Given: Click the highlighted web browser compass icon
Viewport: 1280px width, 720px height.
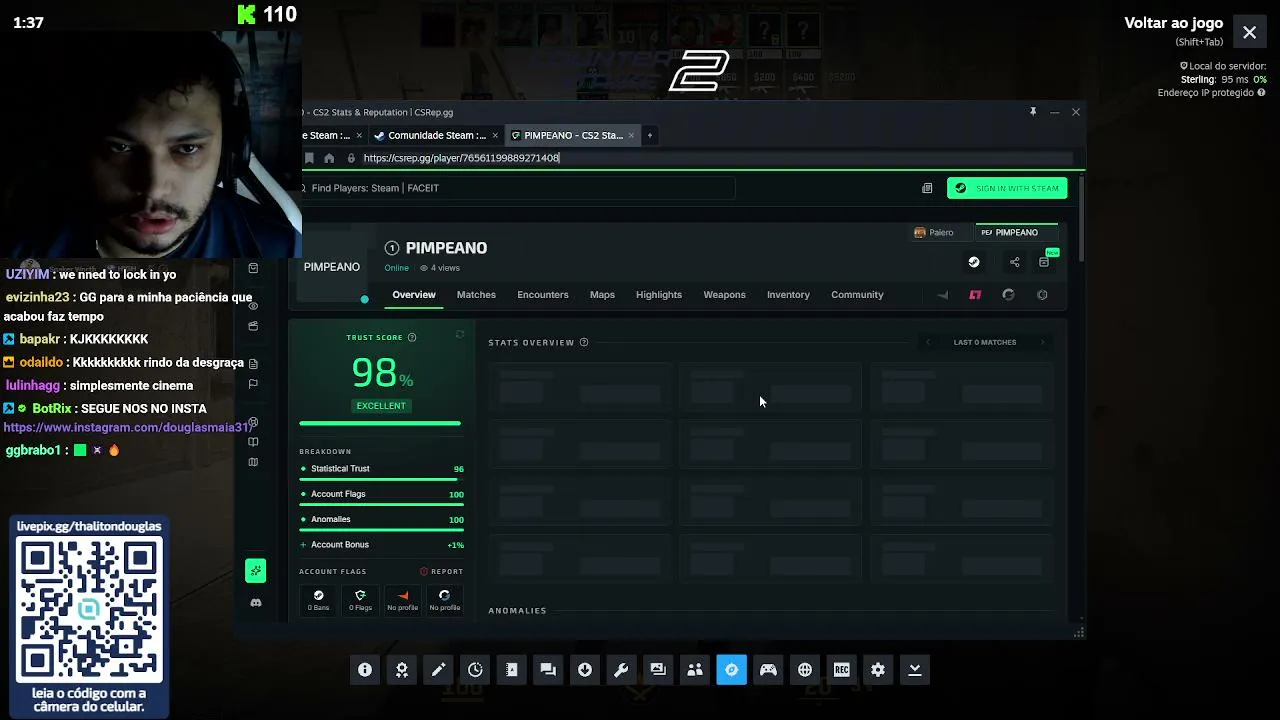Looking at the screenshot, I should [731, 670].
